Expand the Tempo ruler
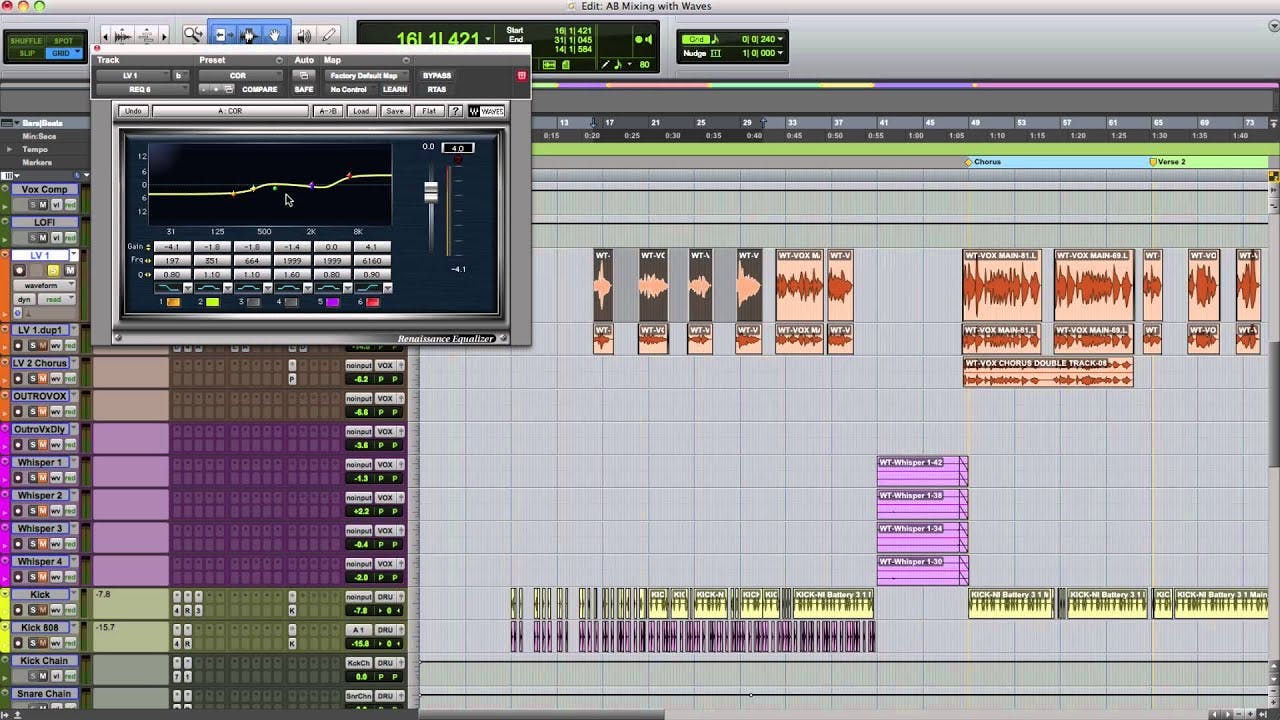Viewport: 1280px width, 720px height. tap(10, 149)
